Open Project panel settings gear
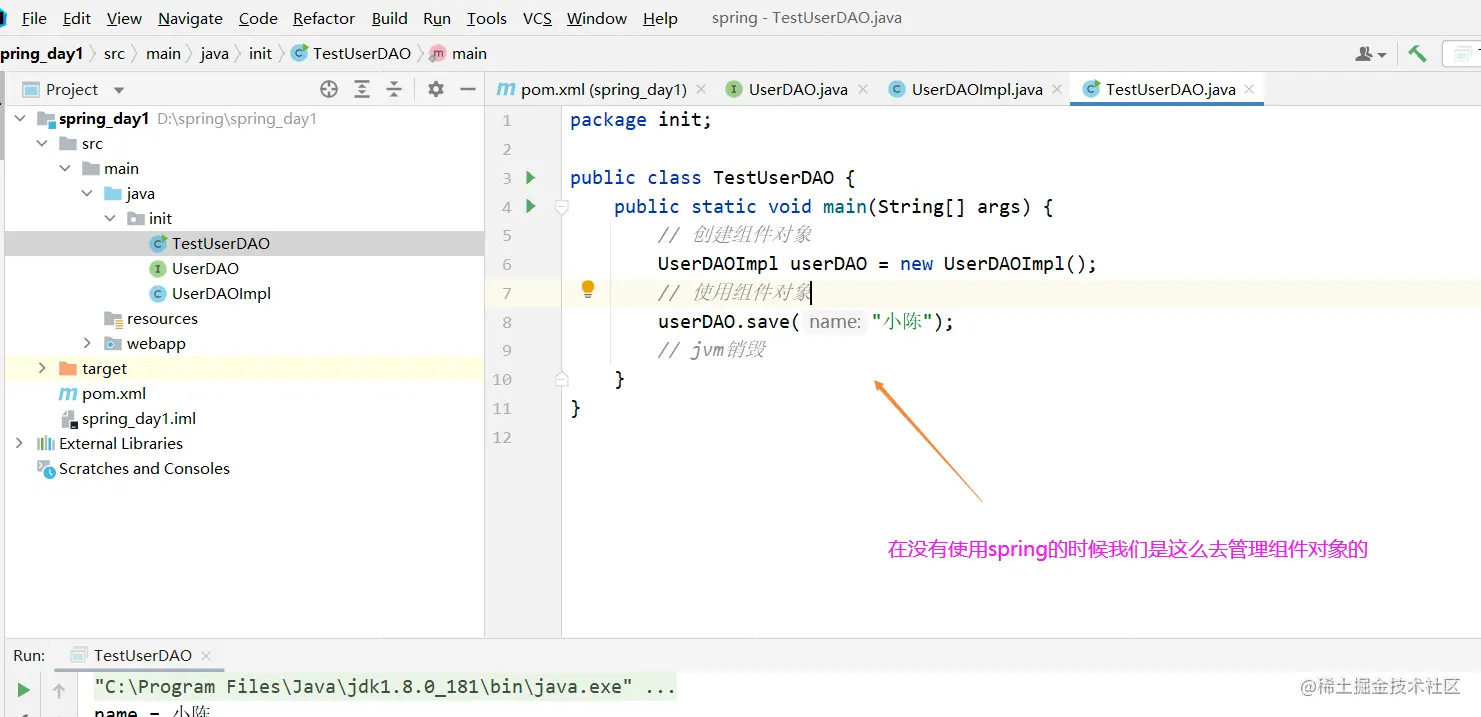This screenshot has width=1481, height=717. pyautogui.click(x=435, y=89)
